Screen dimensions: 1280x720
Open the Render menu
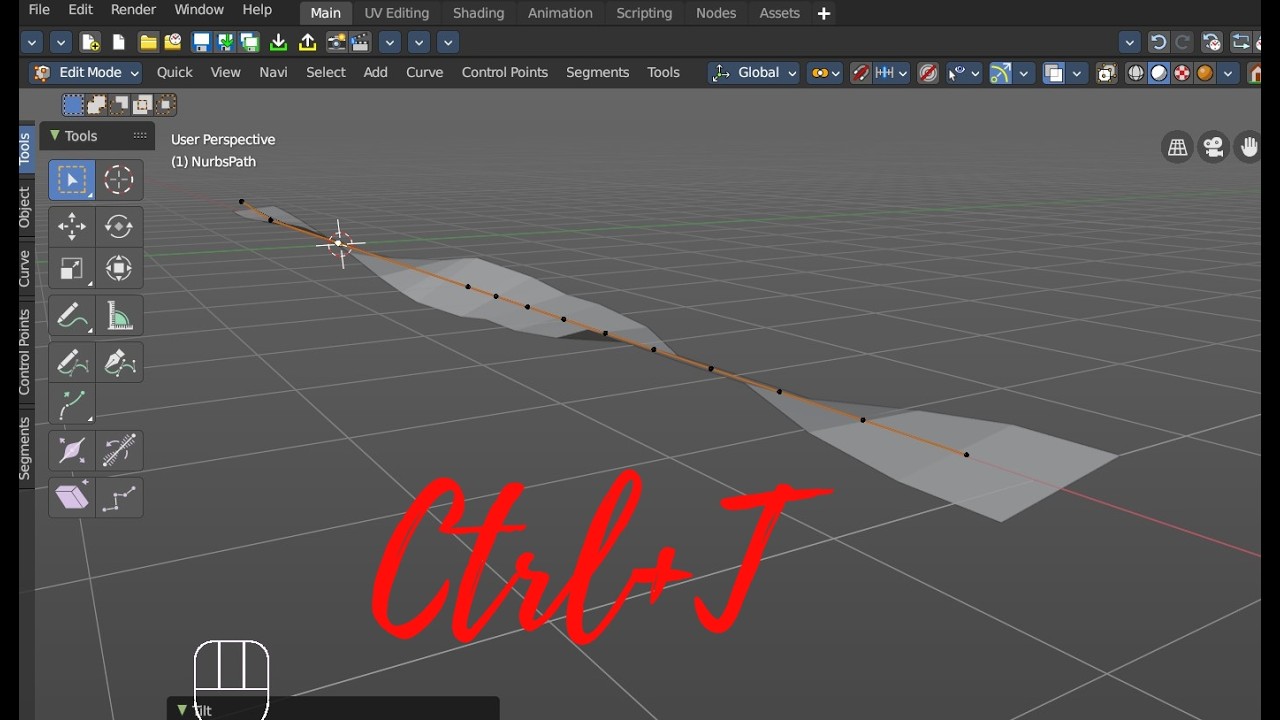click(x=133, y=10)
